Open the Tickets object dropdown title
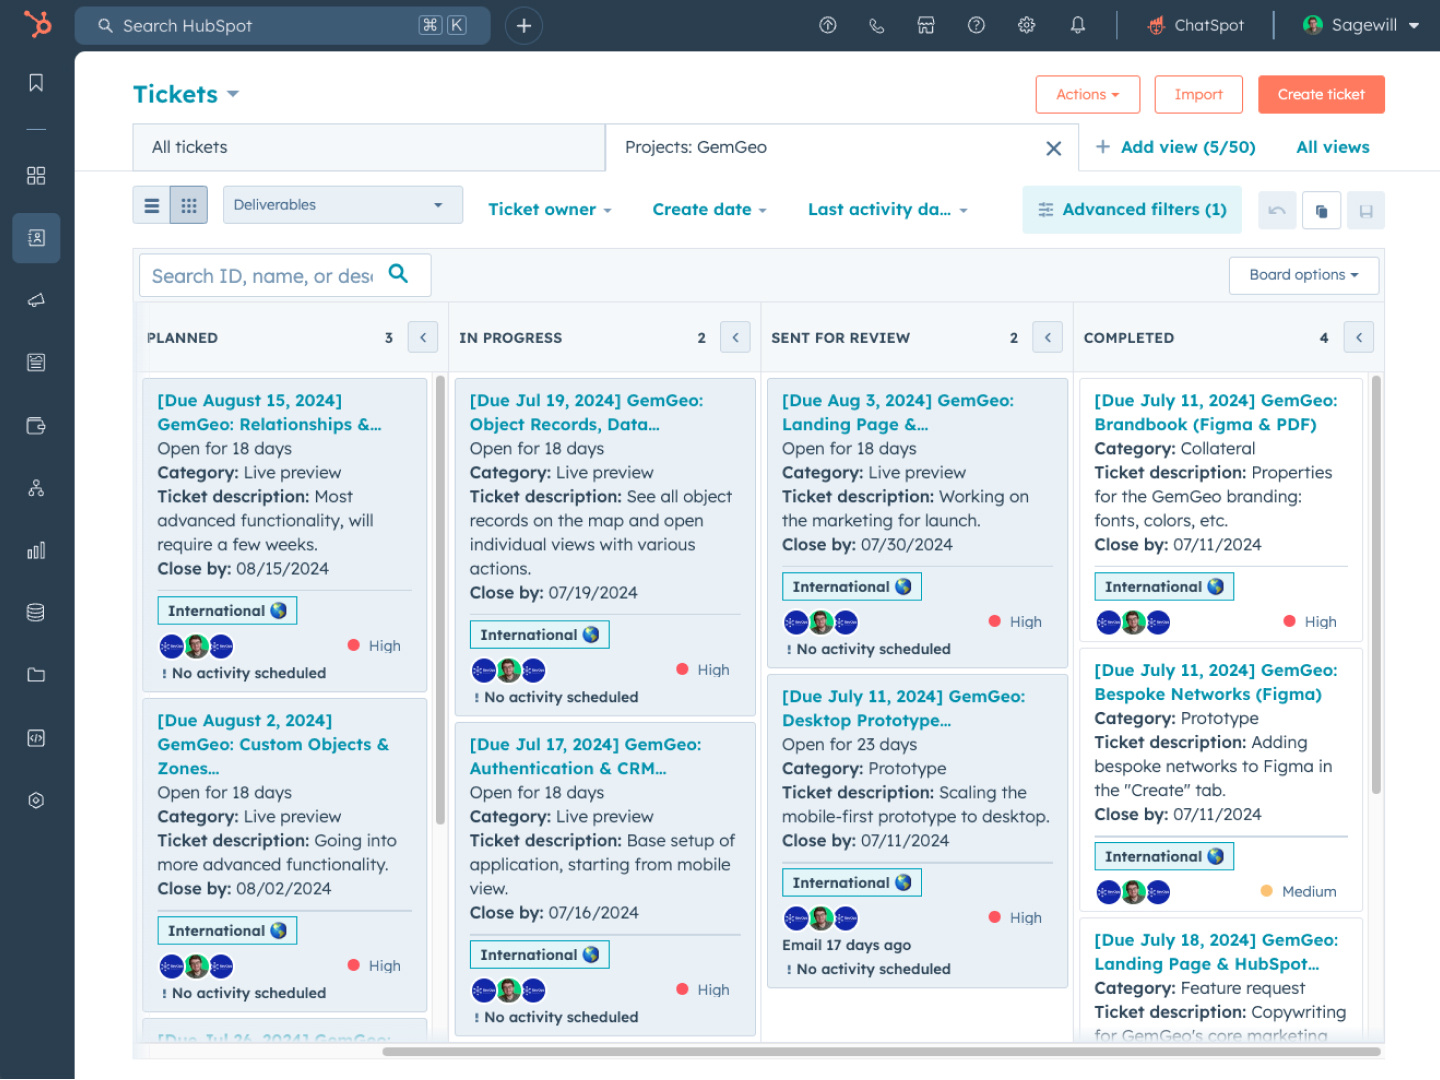This screenshot has height=1080, width=1440. [x=186, y=94]
